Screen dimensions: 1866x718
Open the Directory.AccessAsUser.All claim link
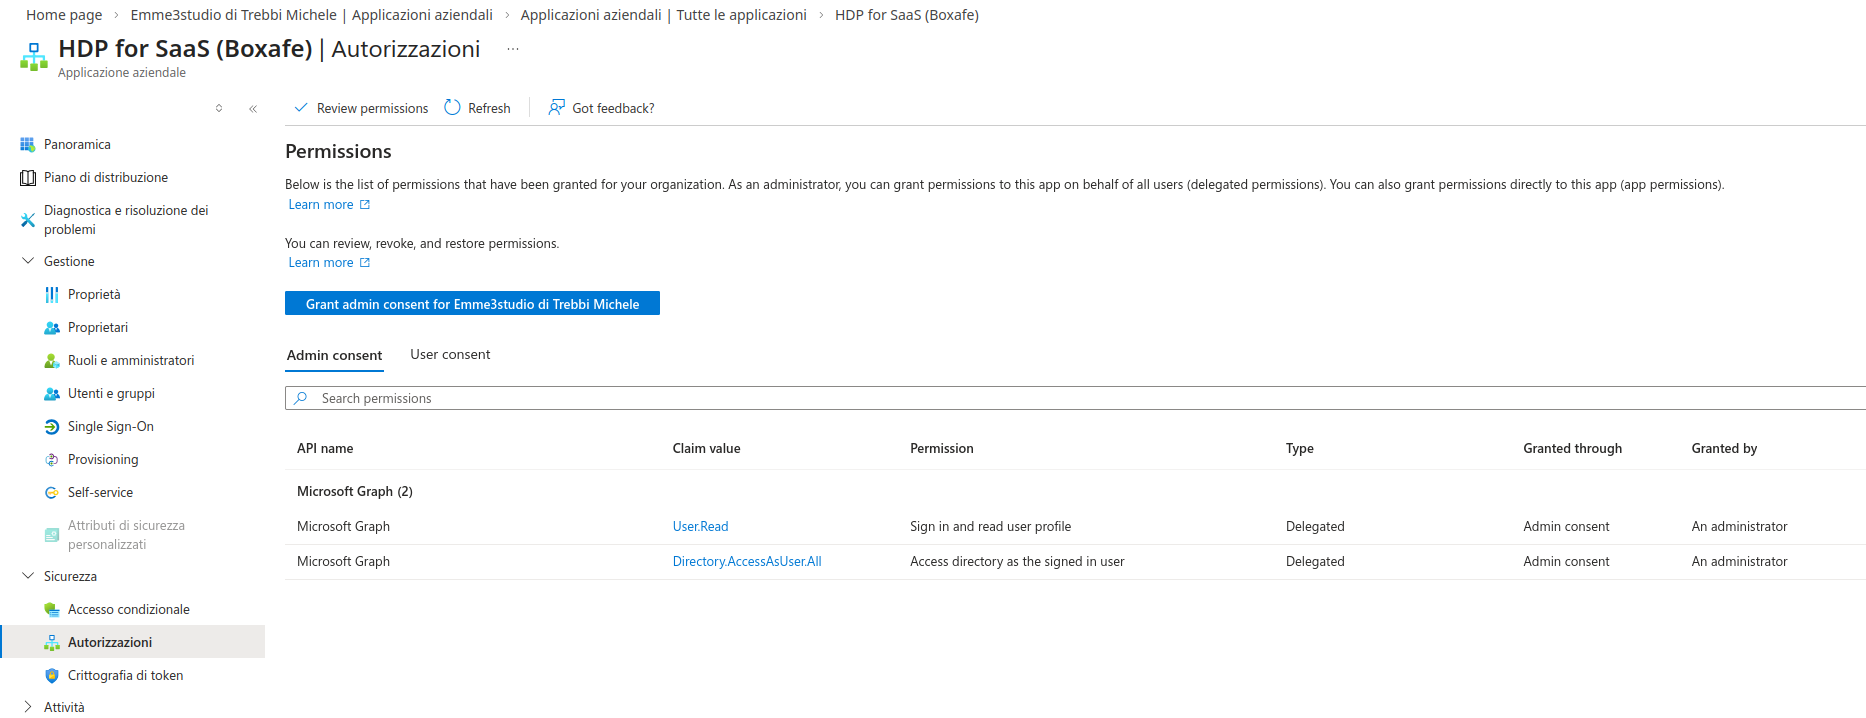click(746, 562)
